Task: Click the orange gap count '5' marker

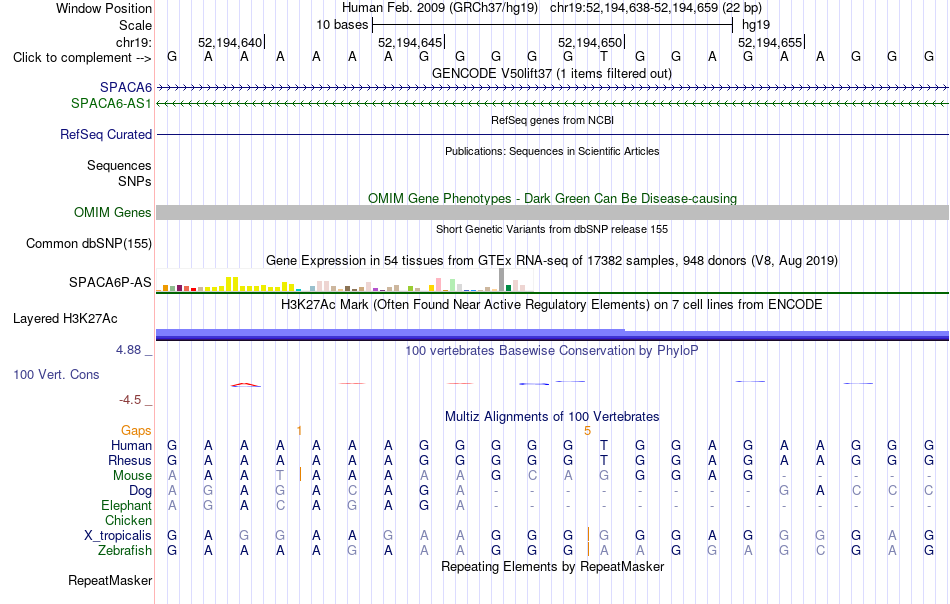Action: pyautogui.click(x=587, y=431)
